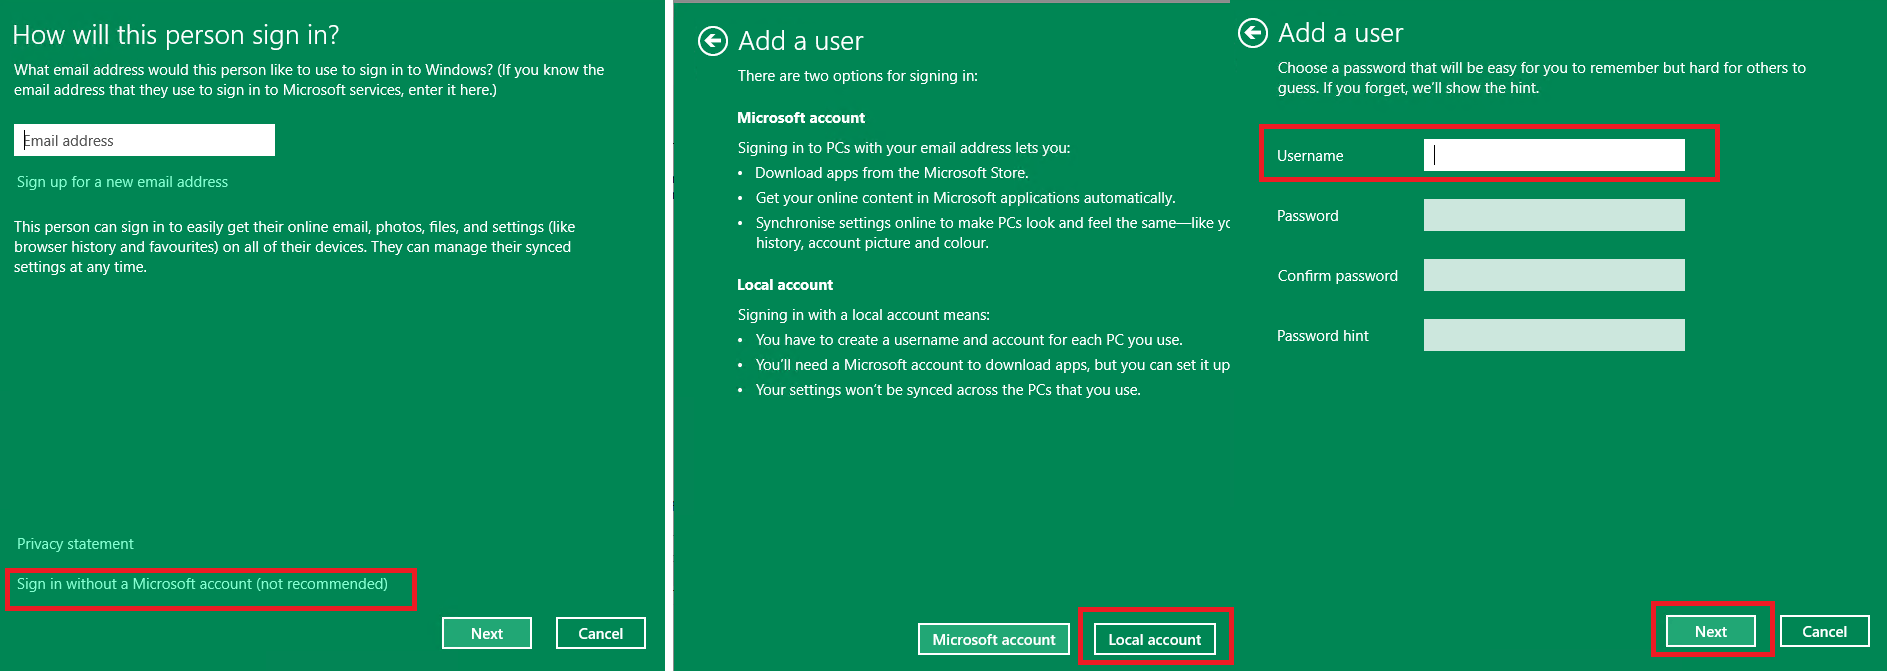Click 'Your settings won't be synced' bullet text
The height and width of the screenshot is (671, 1887).
[x=948, y=390]
